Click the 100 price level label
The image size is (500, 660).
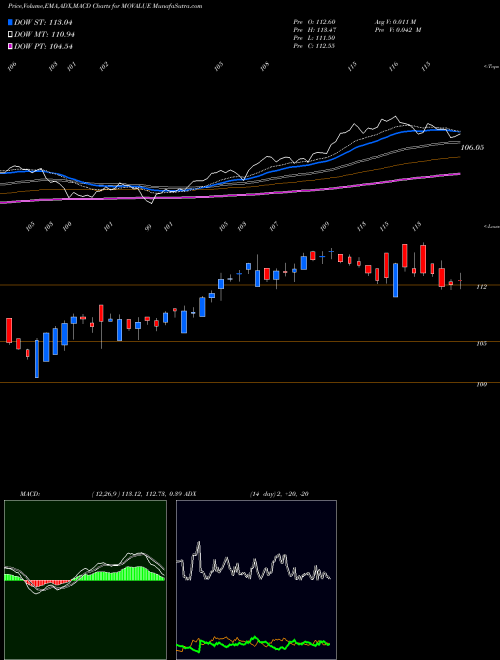tap(481, 385)
